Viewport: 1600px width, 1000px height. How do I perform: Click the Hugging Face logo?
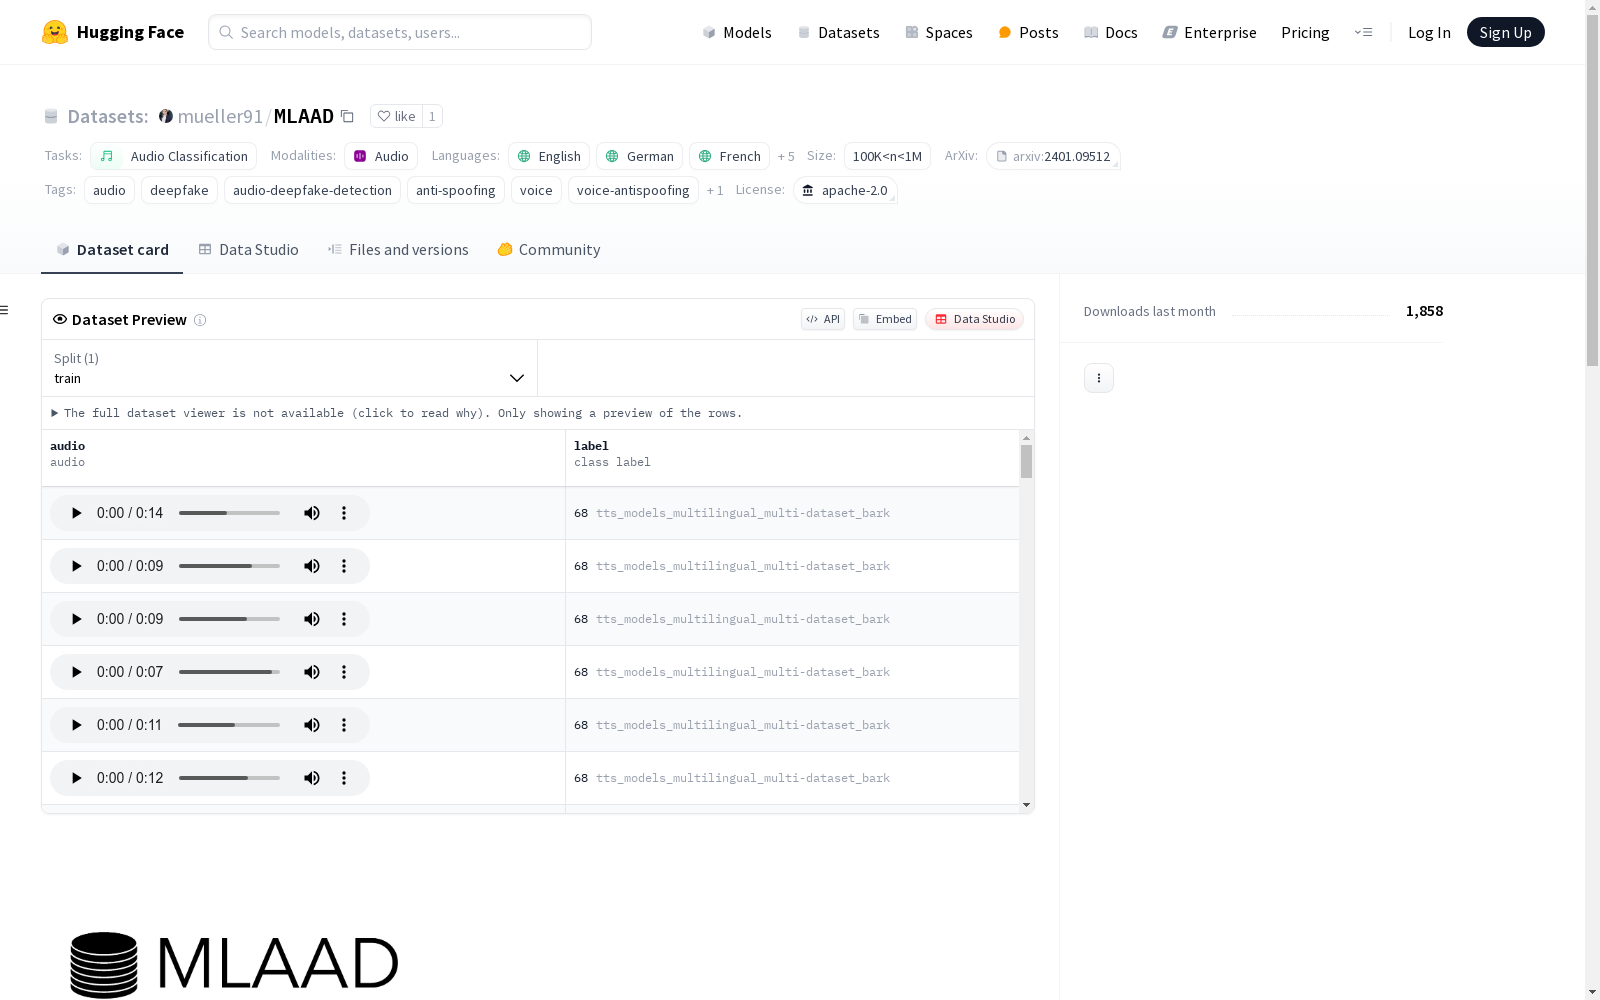point(112,32)
